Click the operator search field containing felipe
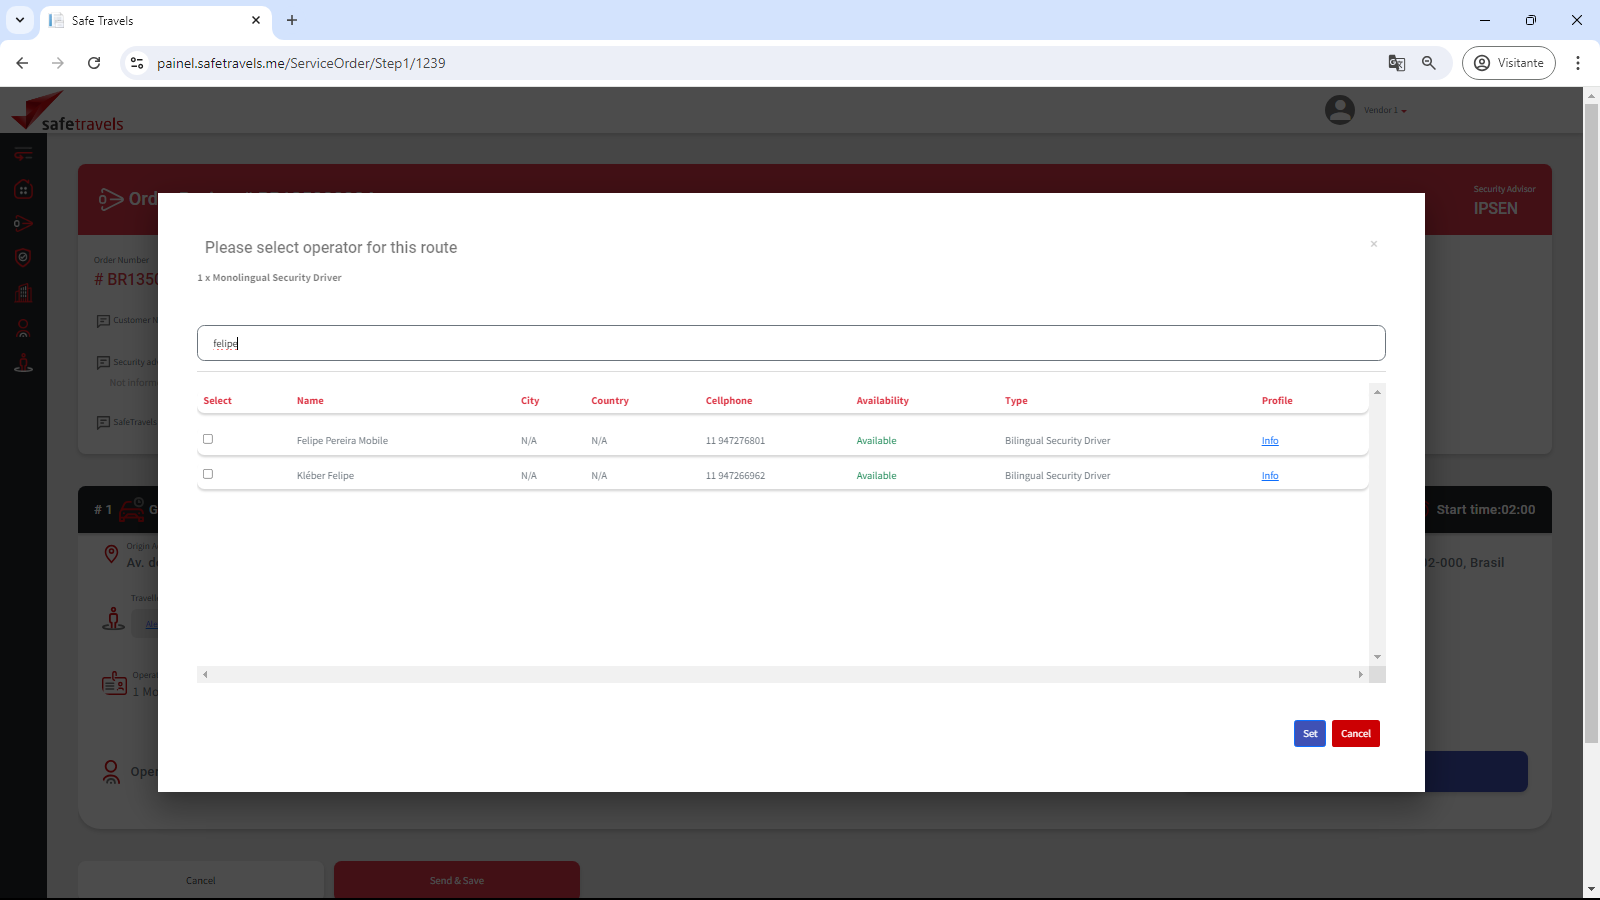Screen dimensions: 1600x900 (x=790, y=343)
